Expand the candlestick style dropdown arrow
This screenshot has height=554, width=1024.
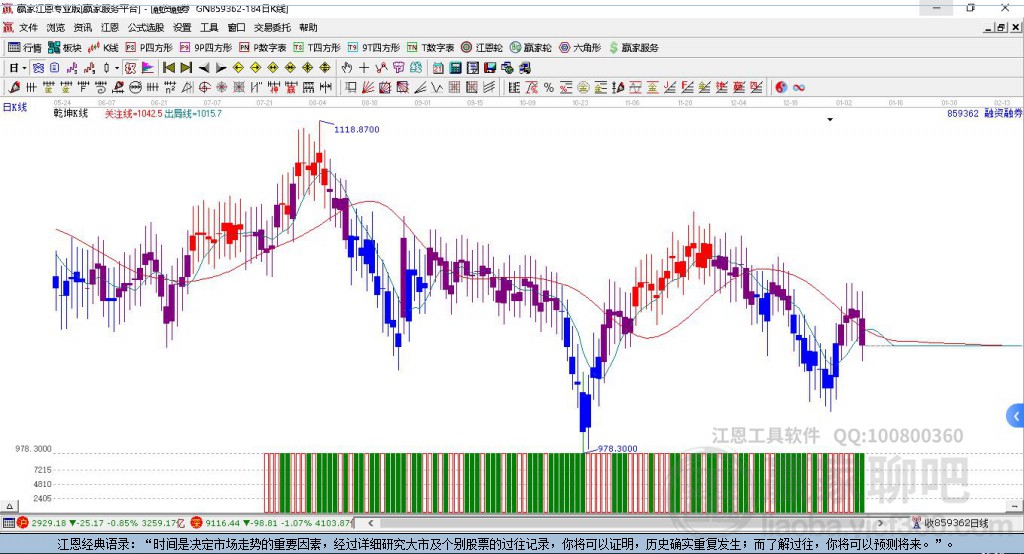[x=117, y=67]
